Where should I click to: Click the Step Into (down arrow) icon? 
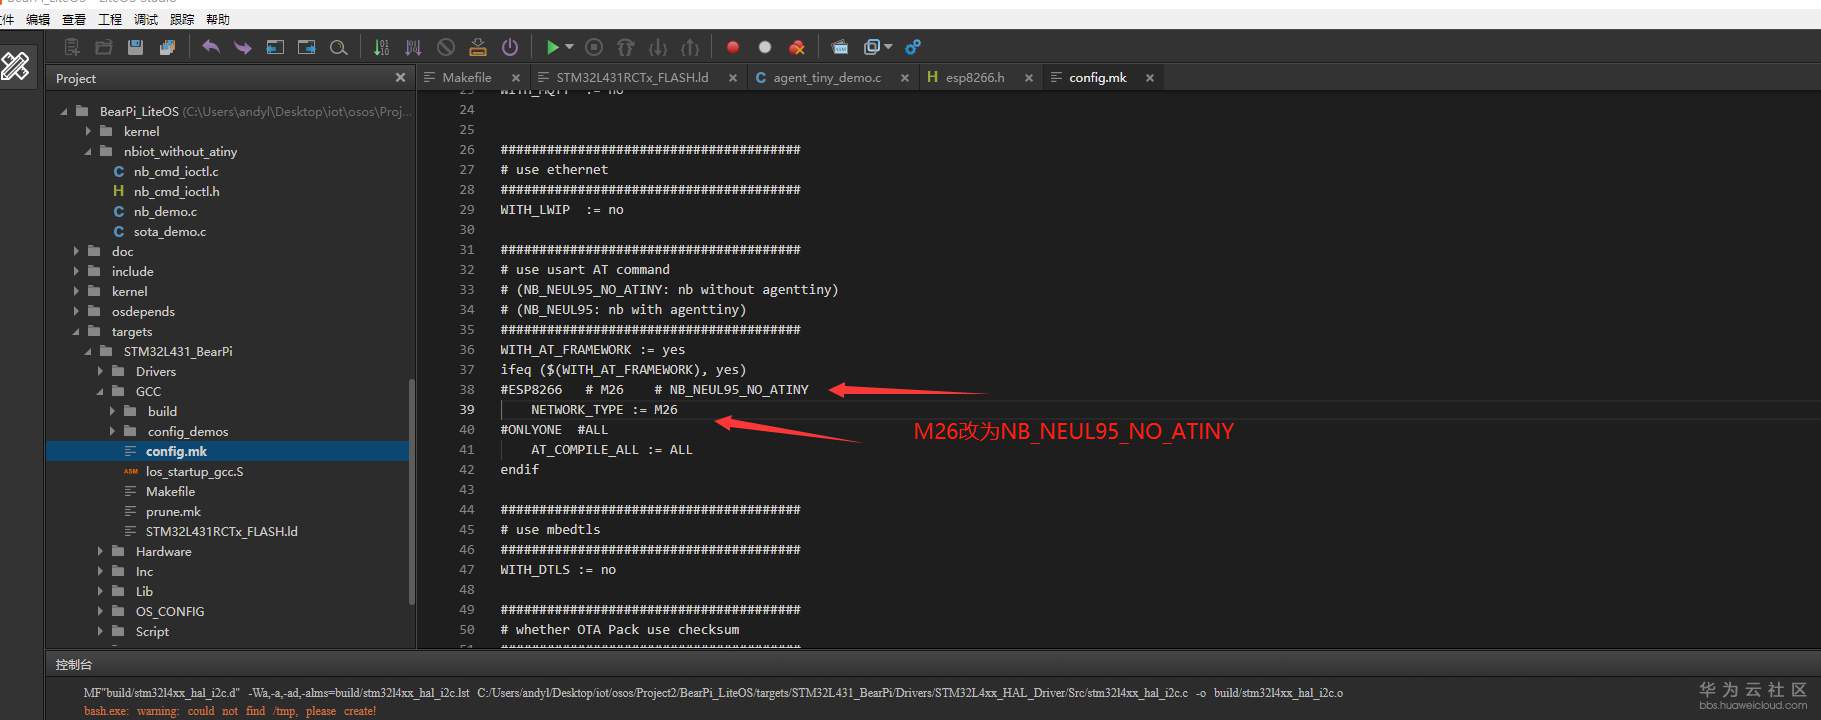click(x=658, y=47)
